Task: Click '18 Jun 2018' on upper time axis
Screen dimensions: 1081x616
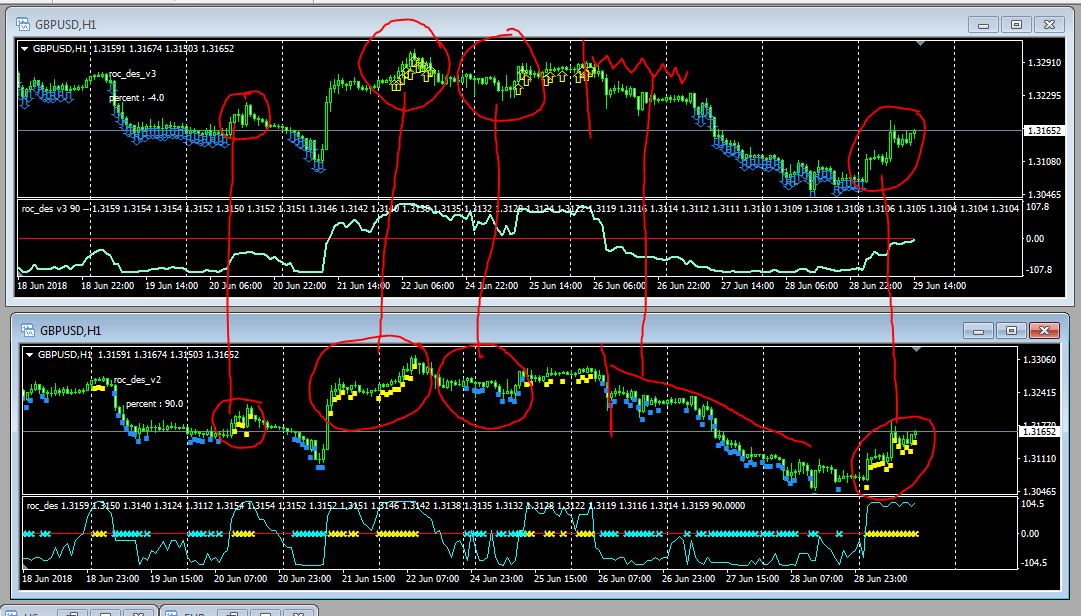Action: pos(42,285)
